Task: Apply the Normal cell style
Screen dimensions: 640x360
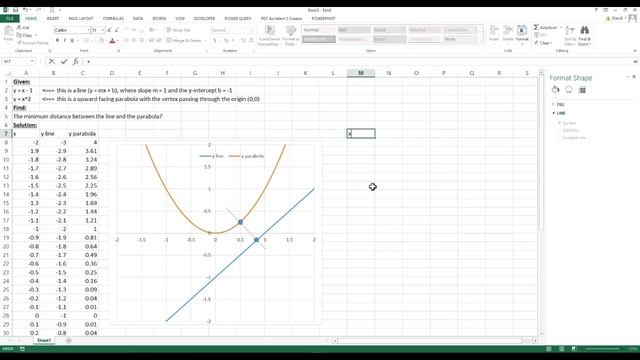Action: pos(319,30)
